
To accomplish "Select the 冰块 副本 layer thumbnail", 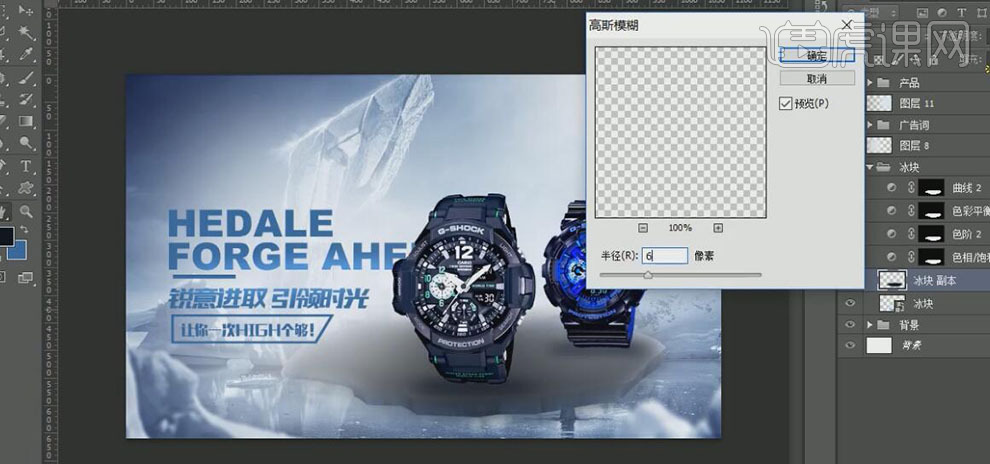I will click(893, 280).
